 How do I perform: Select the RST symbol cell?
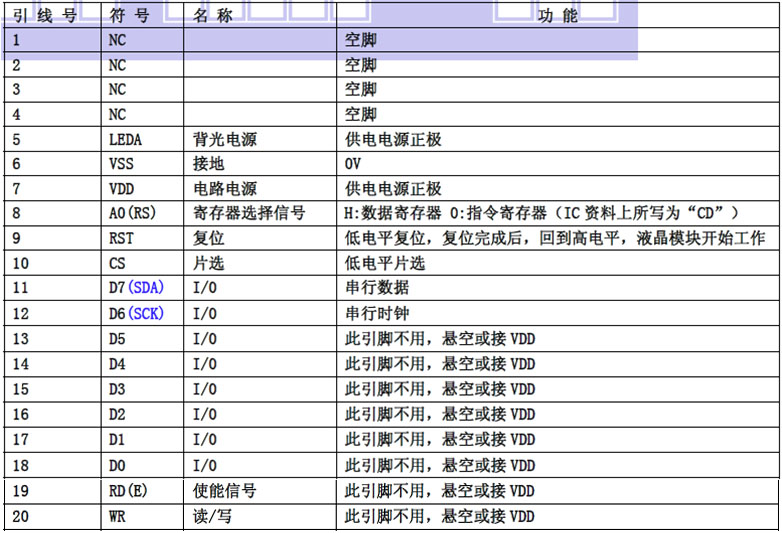[x=121, y=238]
